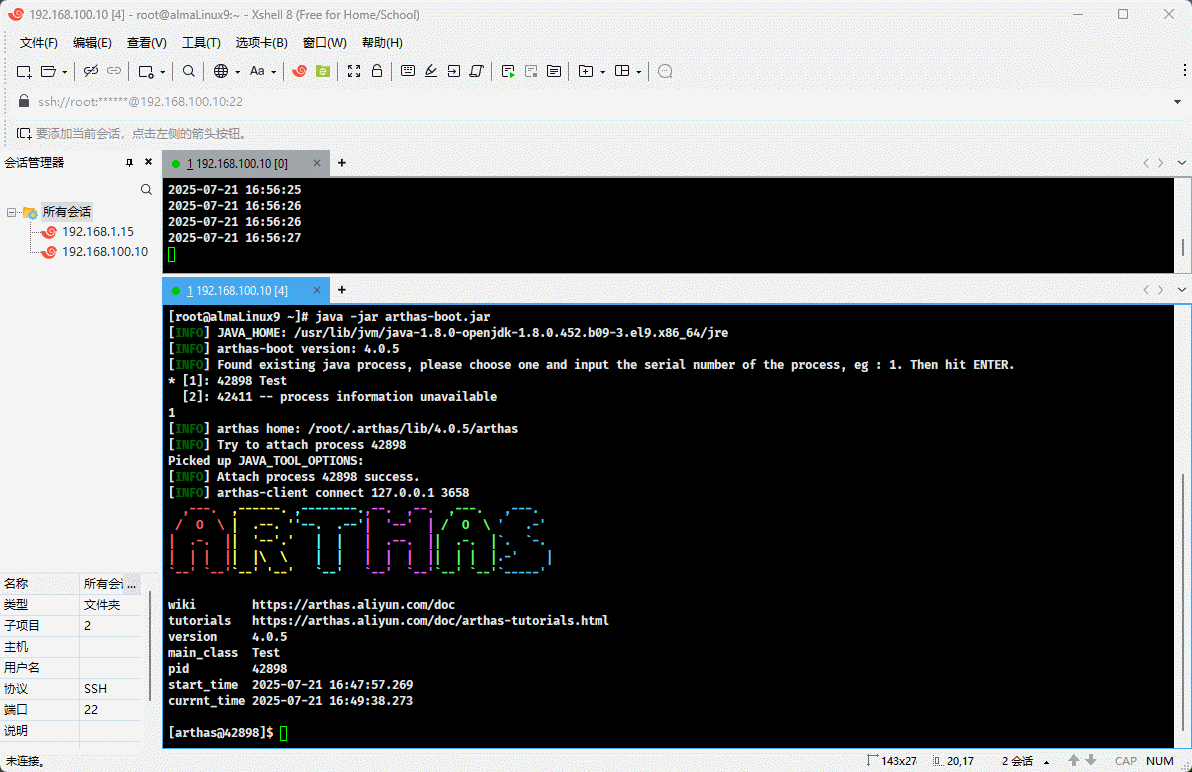Open the 窗口(W) menu

325,43
